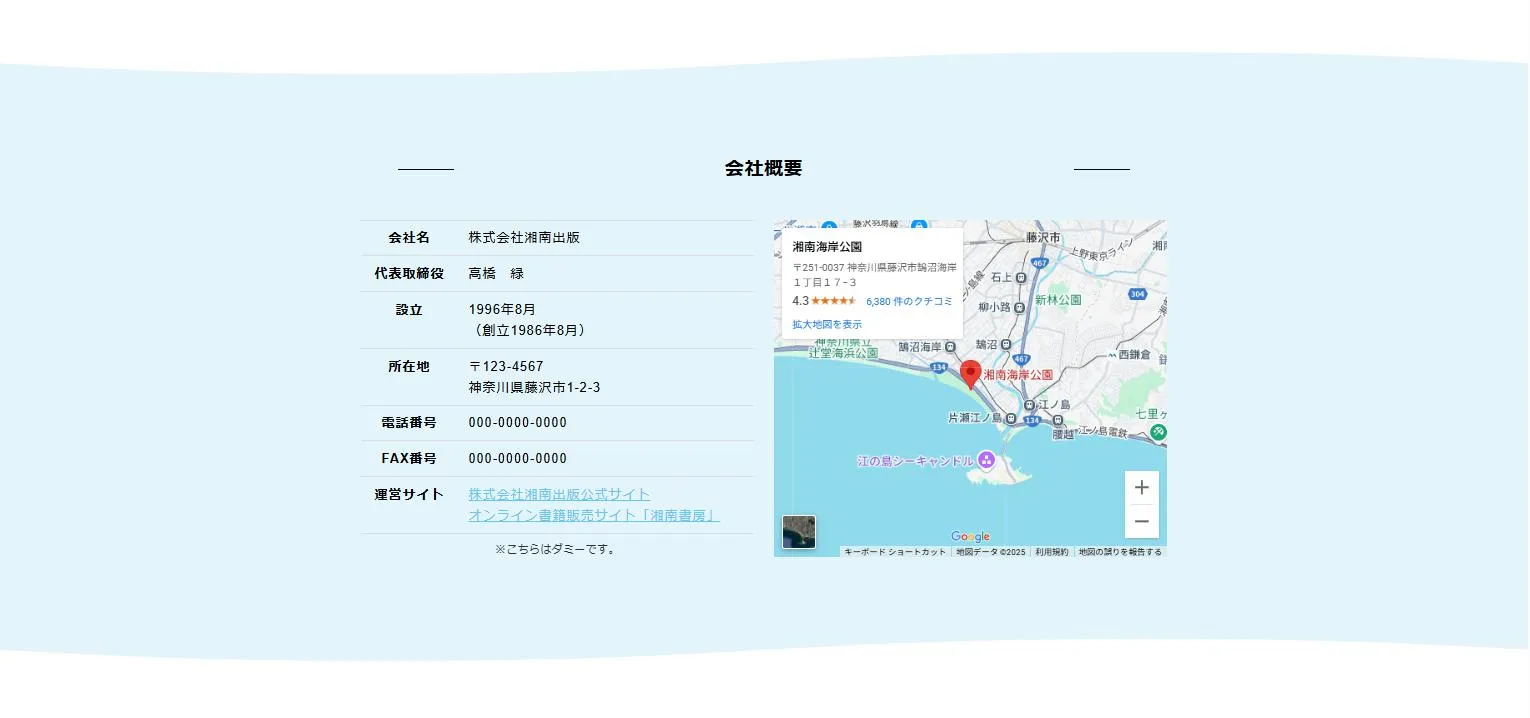Click the 所在地 row label
This screenshot has width=1530, height=718.
409,366
